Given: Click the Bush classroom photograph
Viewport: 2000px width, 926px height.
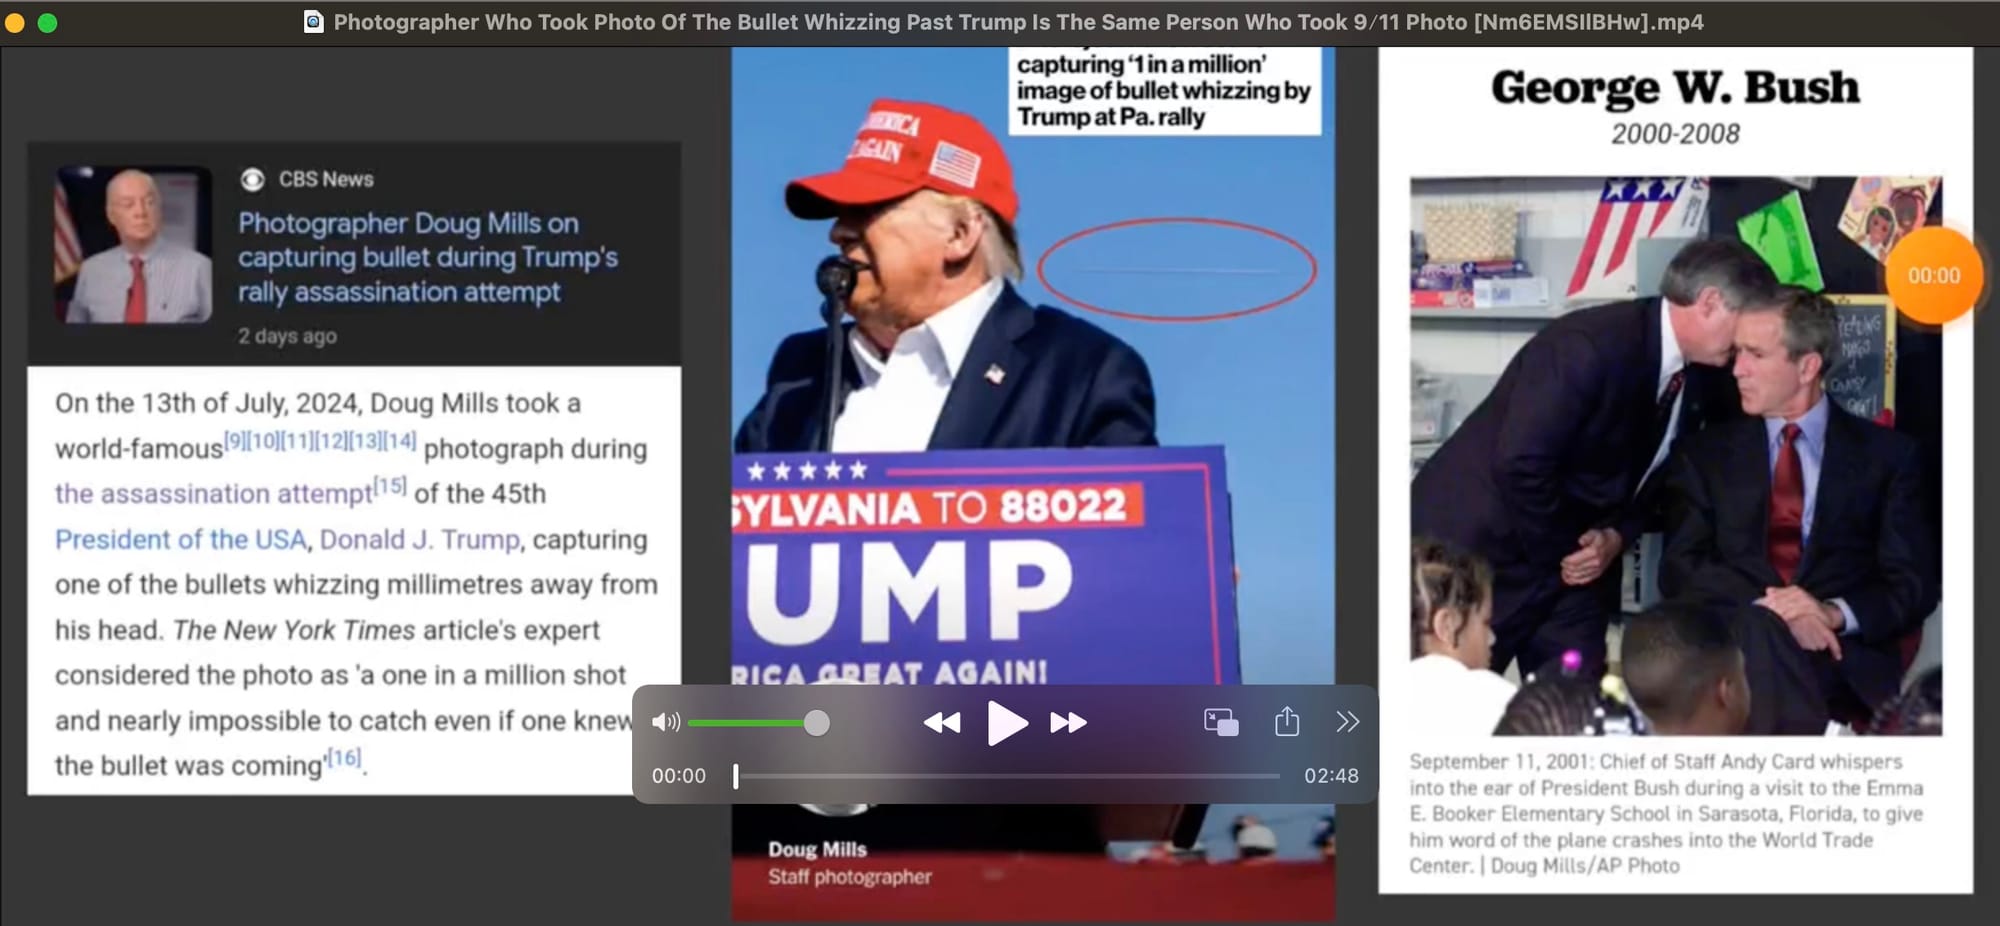Looking at the screenshot, I should pos(1676,456).
